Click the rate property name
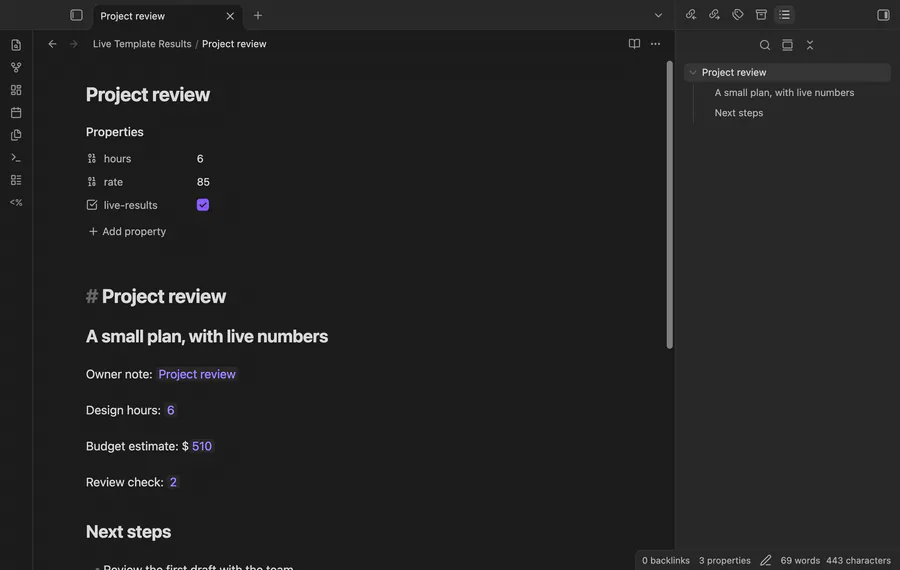 pos(113,182)
